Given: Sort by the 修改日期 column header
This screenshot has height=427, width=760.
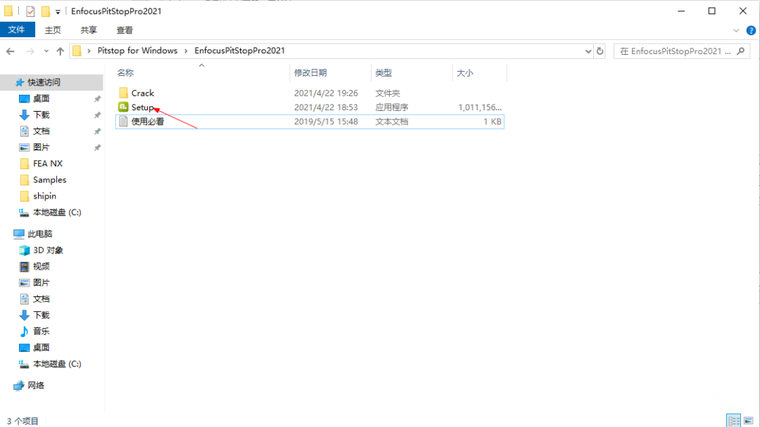Looking at the screenshot, I should [310, 73].
